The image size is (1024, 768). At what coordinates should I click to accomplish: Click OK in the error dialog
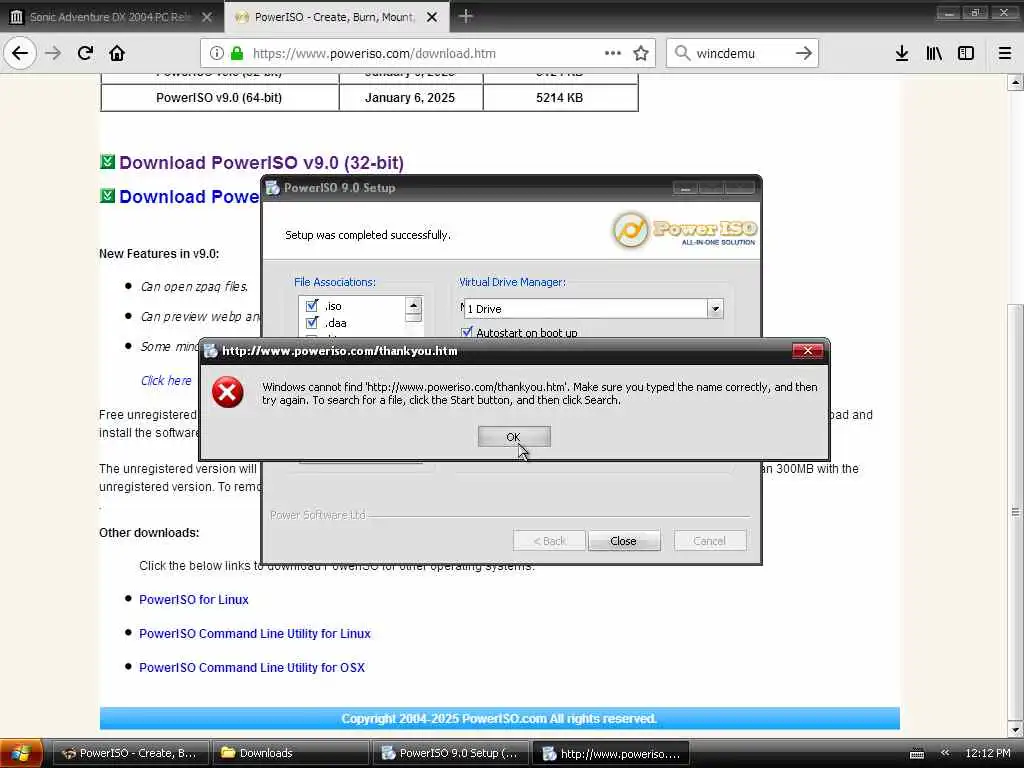514,436
